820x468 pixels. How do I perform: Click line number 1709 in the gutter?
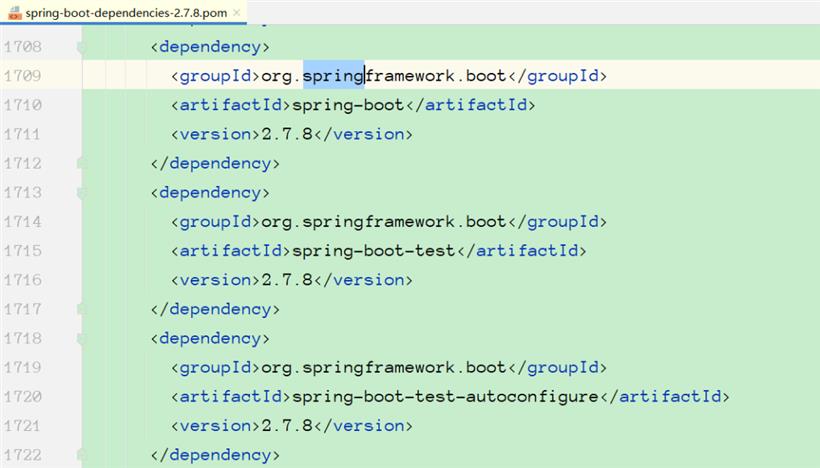pyautogui.click(x=22, y=76)
